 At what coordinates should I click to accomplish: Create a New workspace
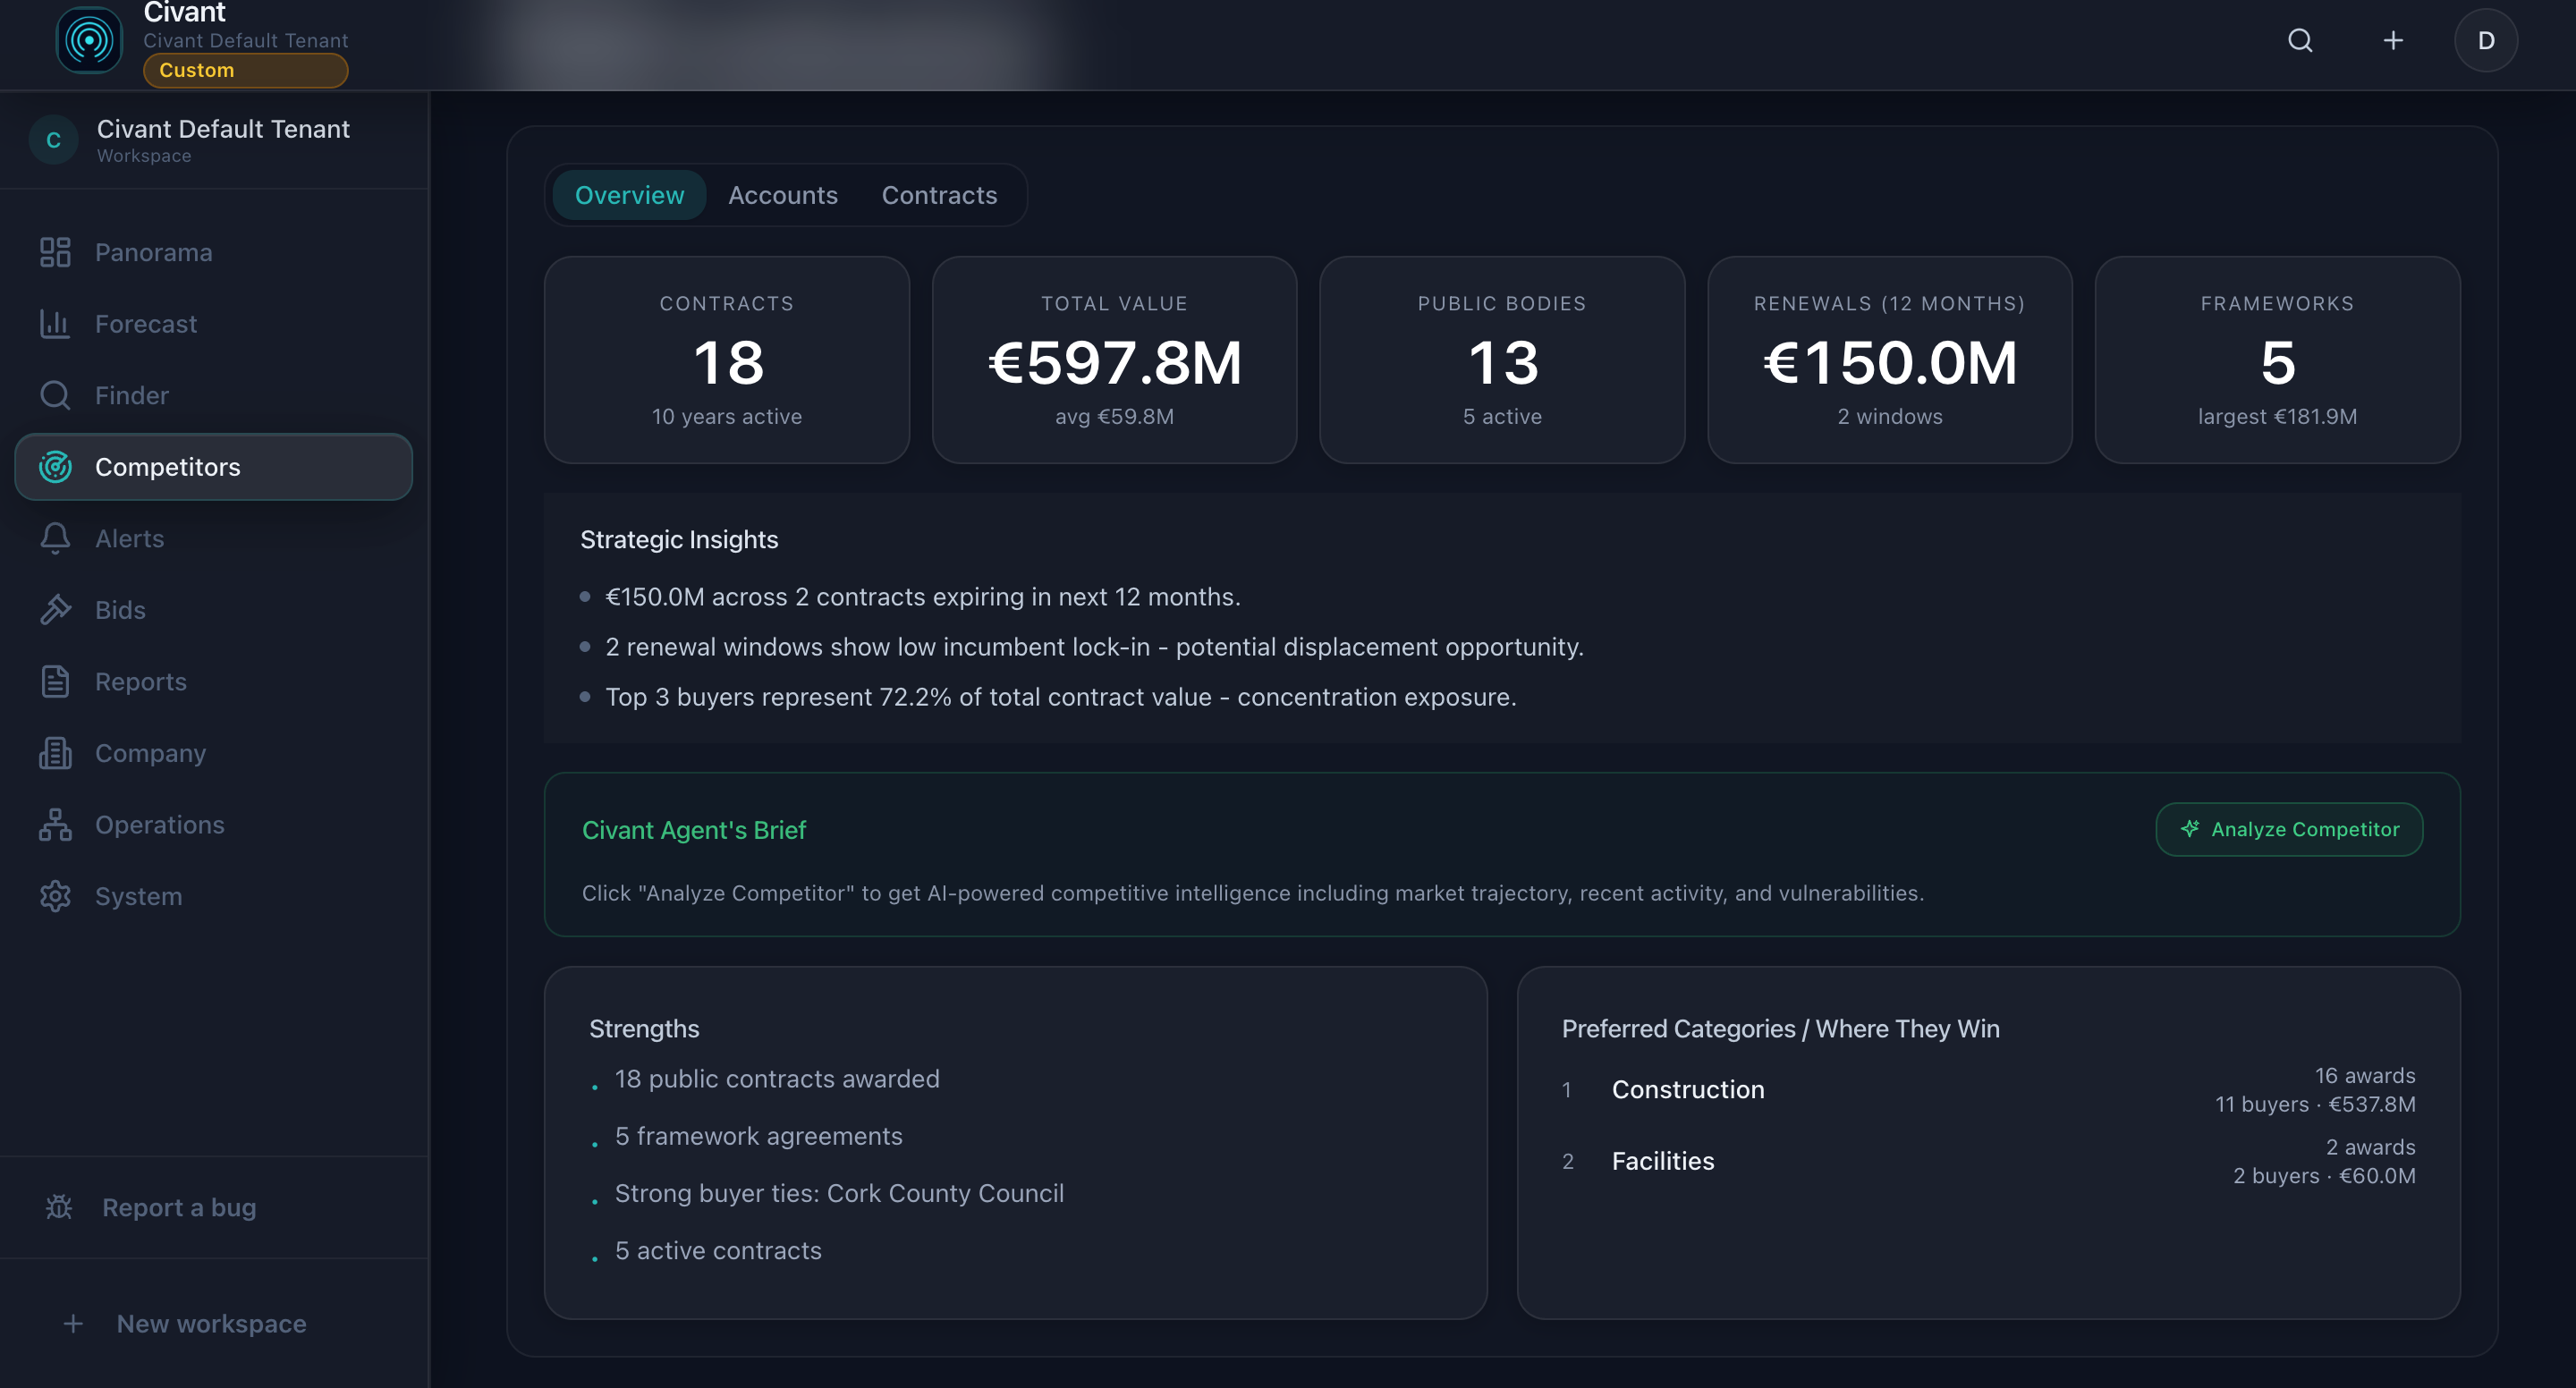[x=210, y=1323]
